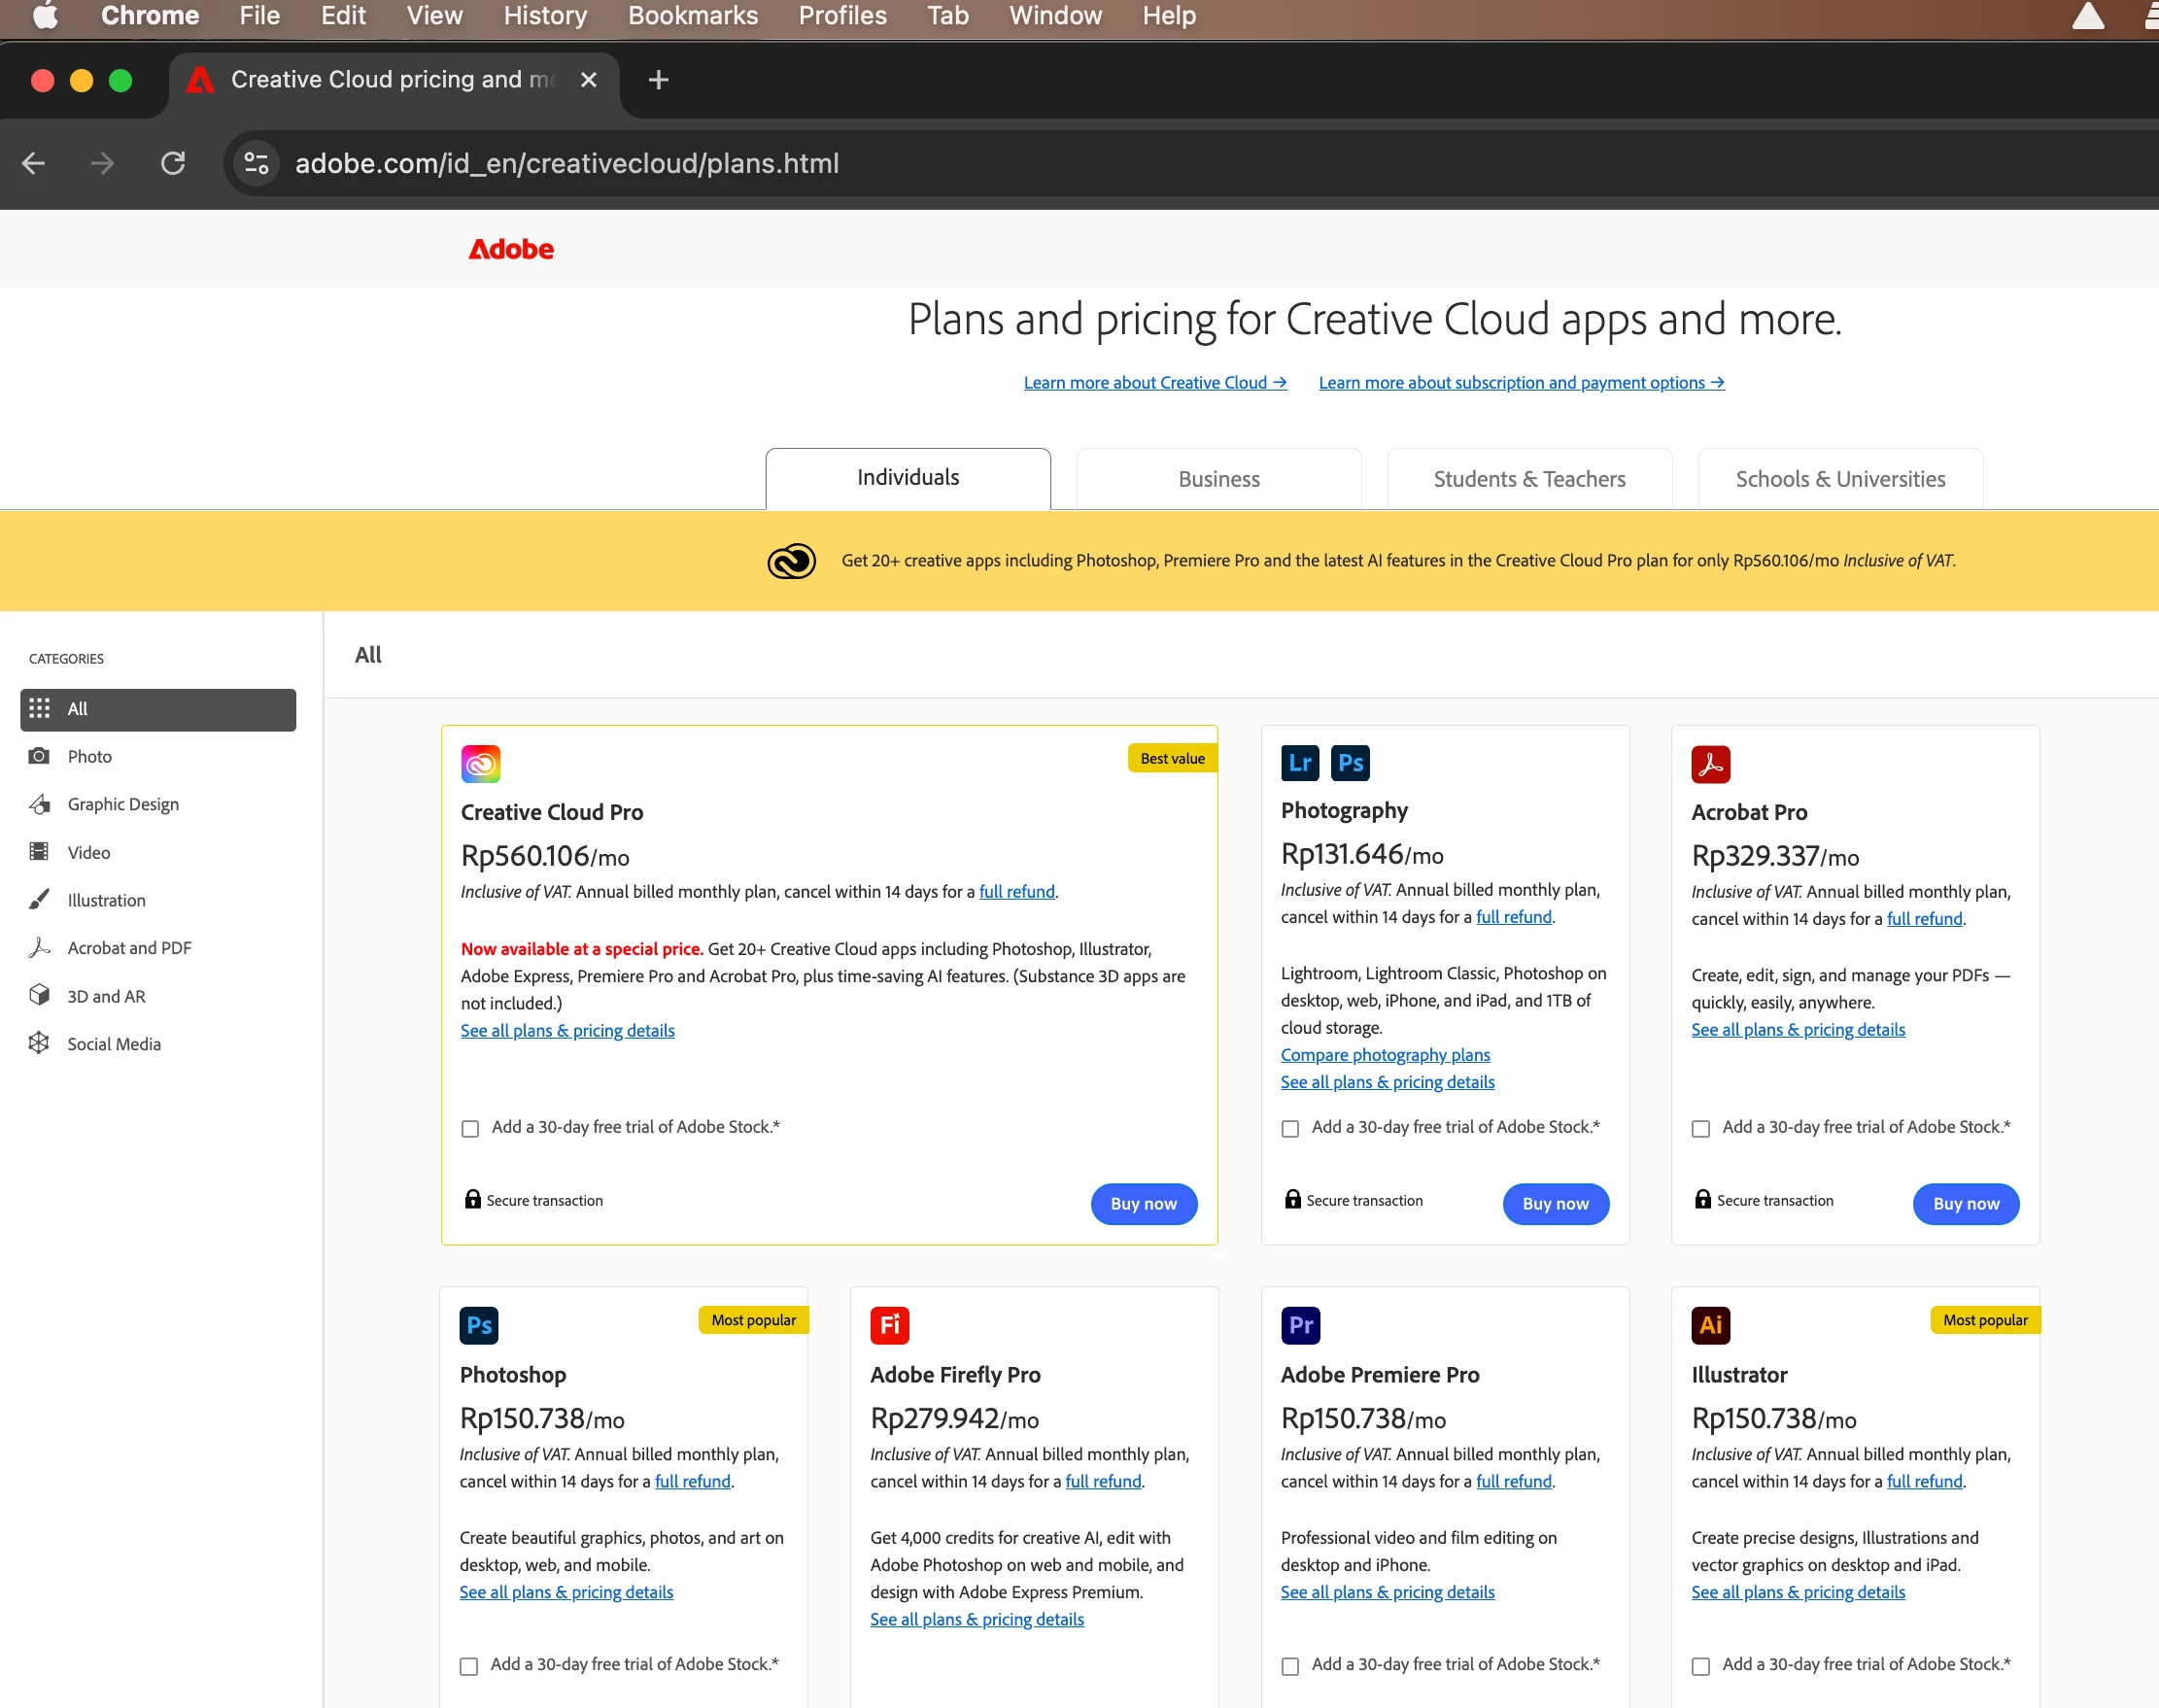The image size is (2159, 1708).
Task: Tick Adobe Stock trial box for Acrobat Pro
Action: pos(1700,1128)
